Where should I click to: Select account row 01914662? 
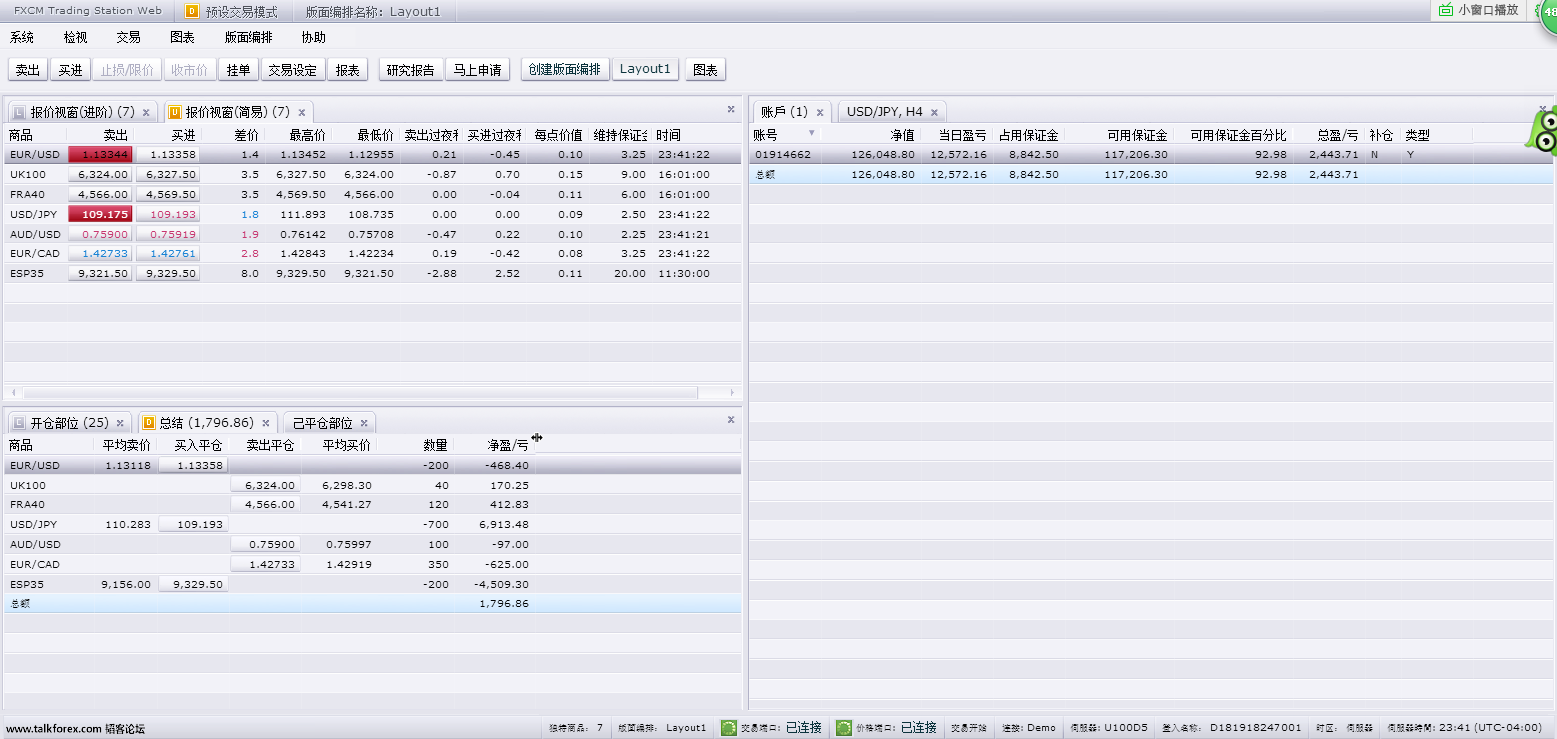tap(1151, 154)
